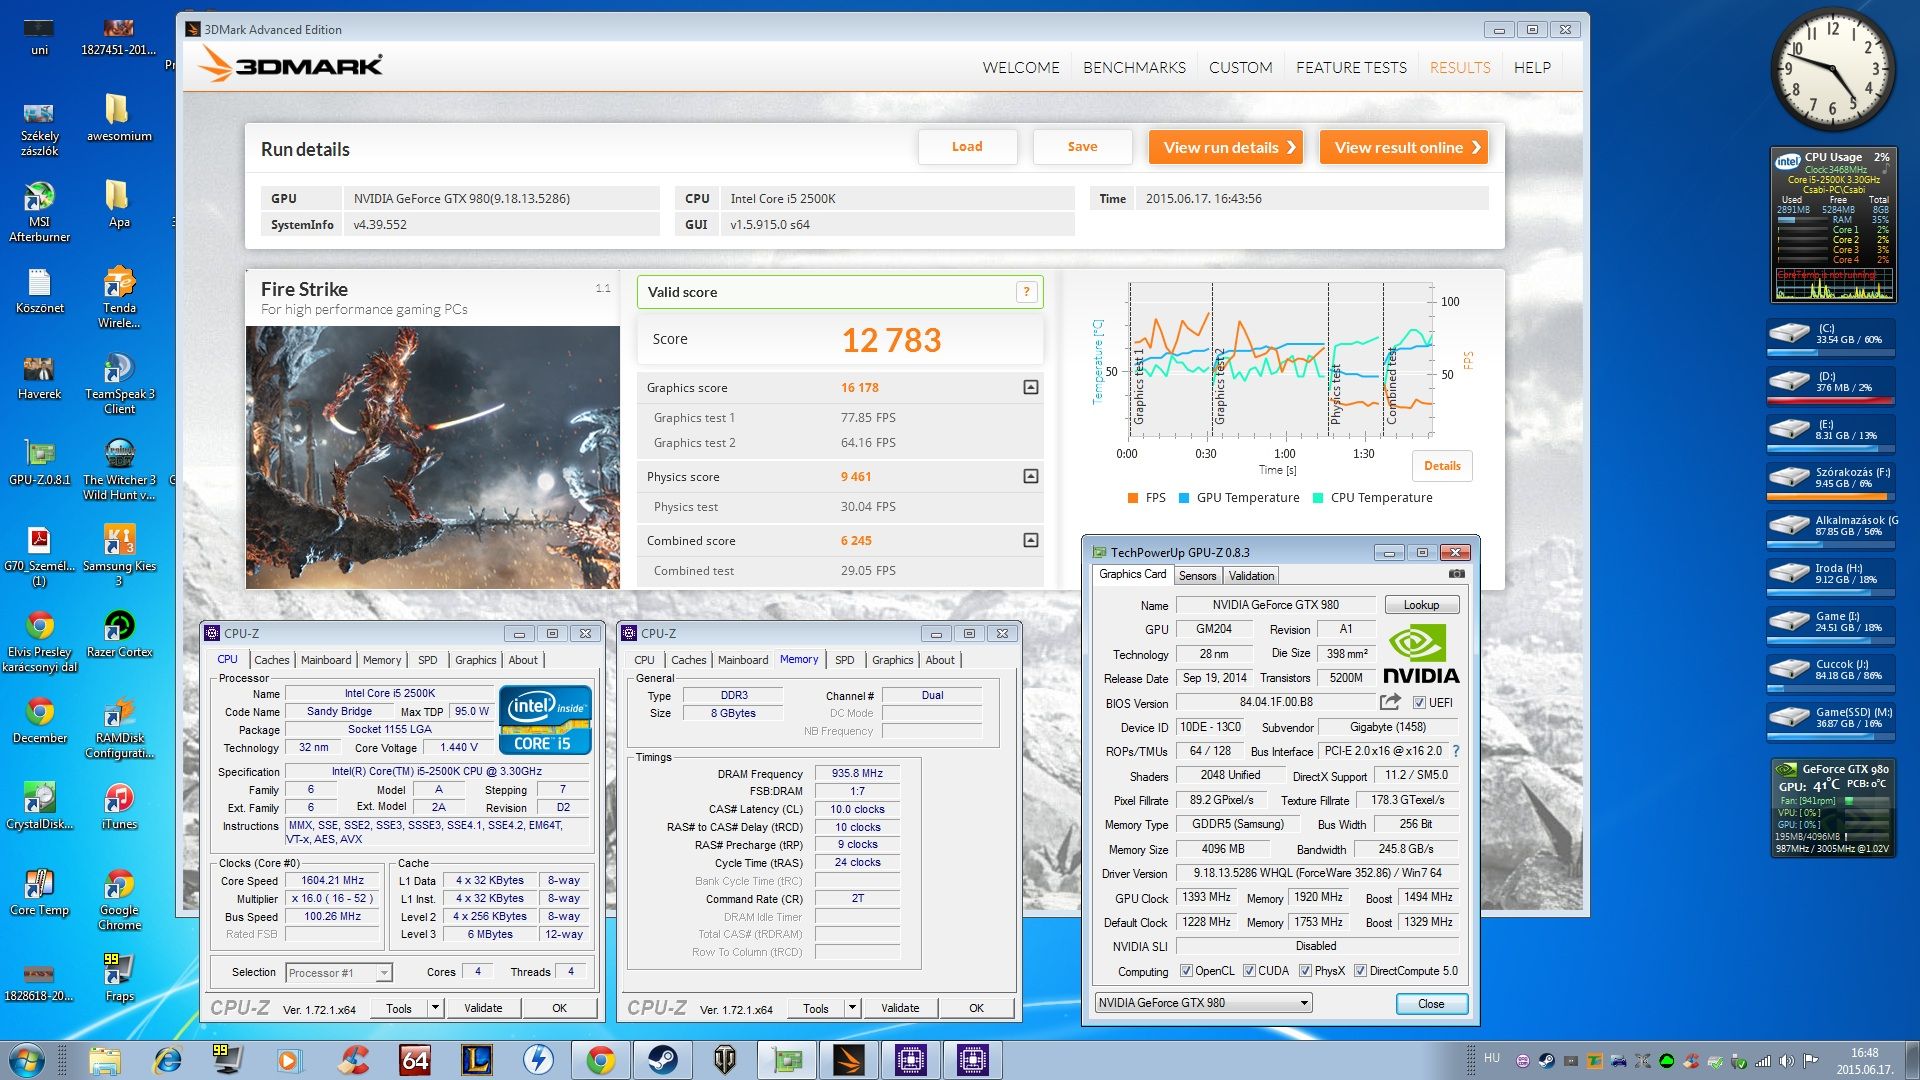This screenshot has width=1920, height=1080.
Task: Switch to the Sensors tab in GPU-Z
Action: point(1197,576)
